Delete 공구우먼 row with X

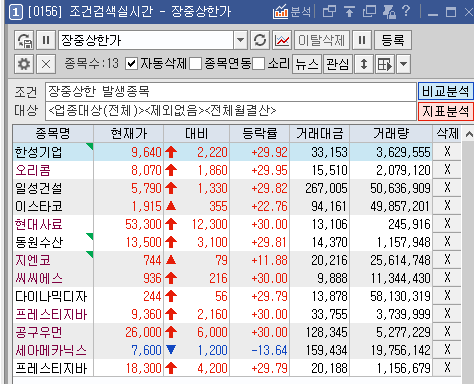[x=447, y=332]
